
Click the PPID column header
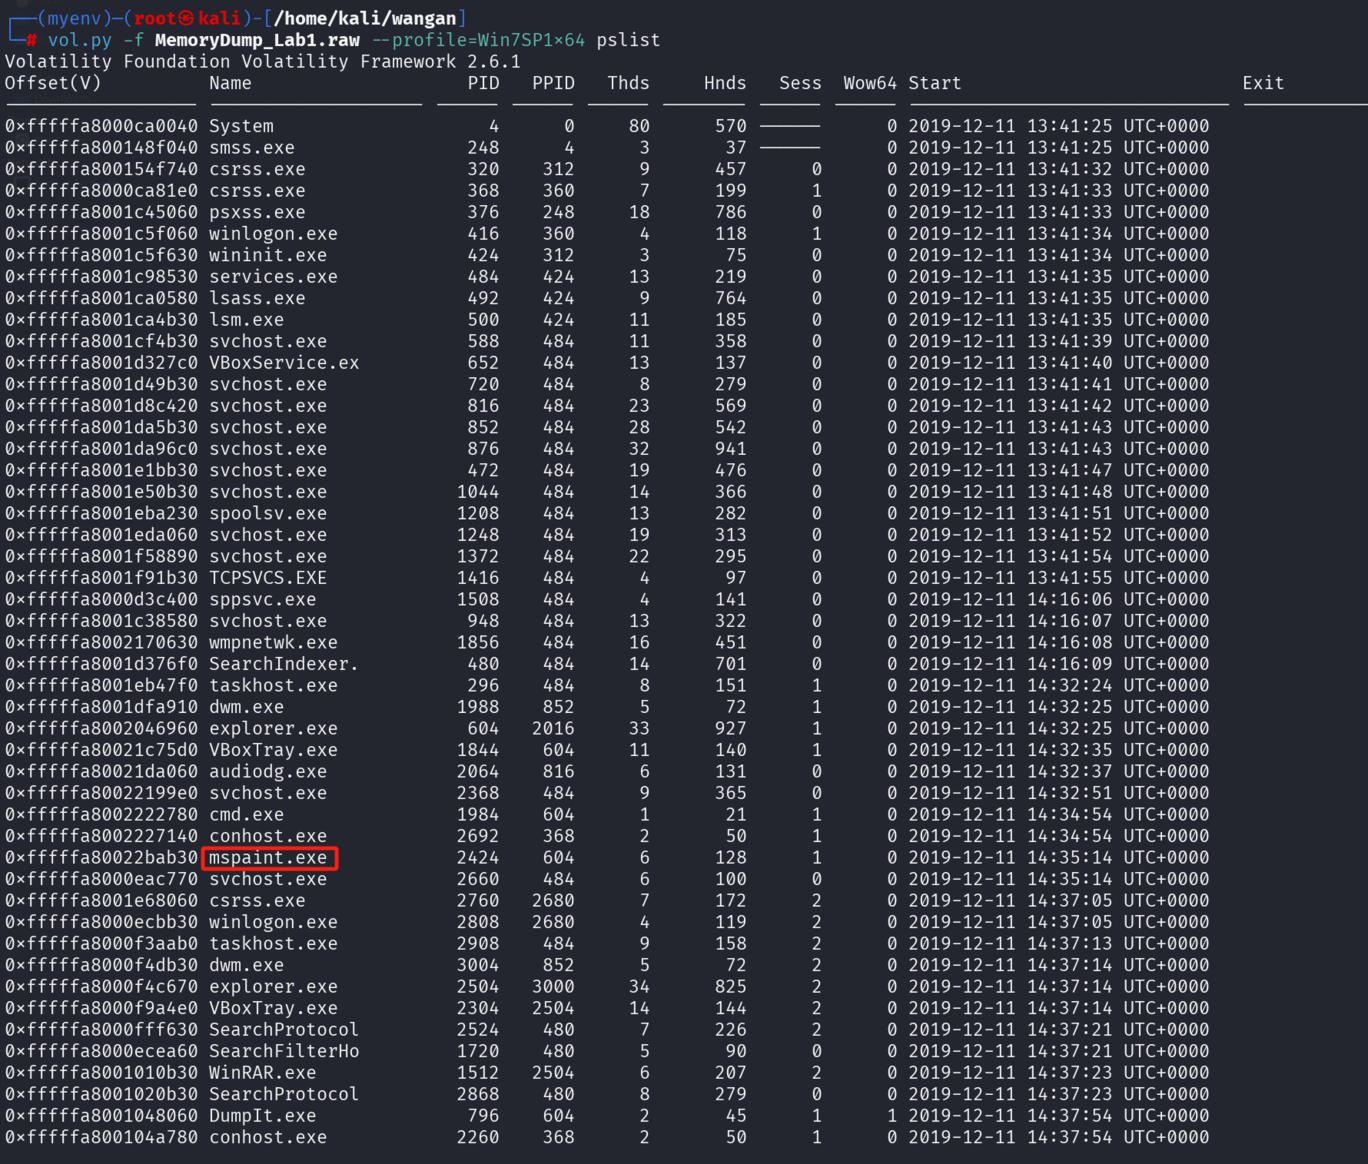(553, 83)
